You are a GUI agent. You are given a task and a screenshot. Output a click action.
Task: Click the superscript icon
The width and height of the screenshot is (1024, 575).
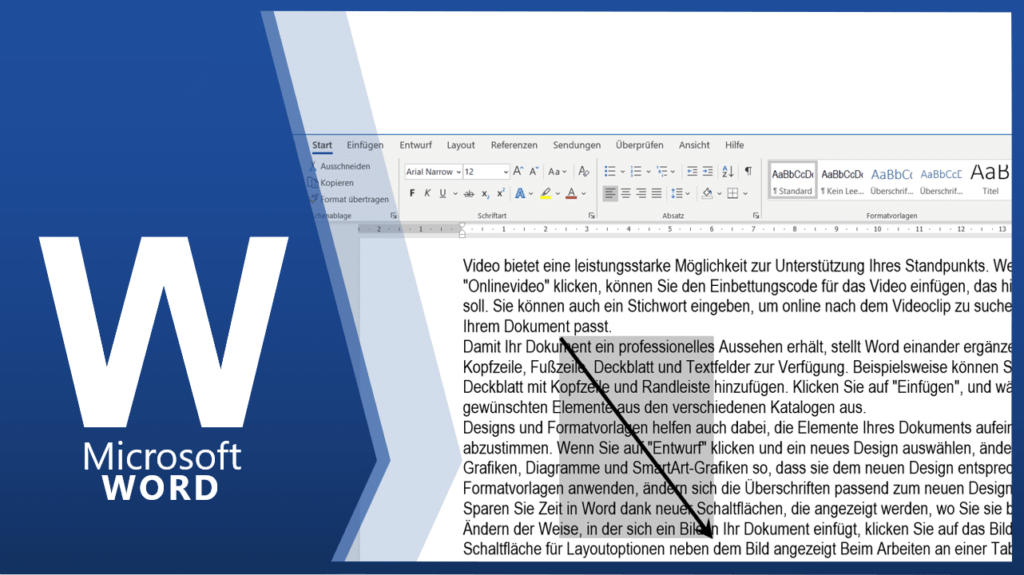[x=500, y=193]
